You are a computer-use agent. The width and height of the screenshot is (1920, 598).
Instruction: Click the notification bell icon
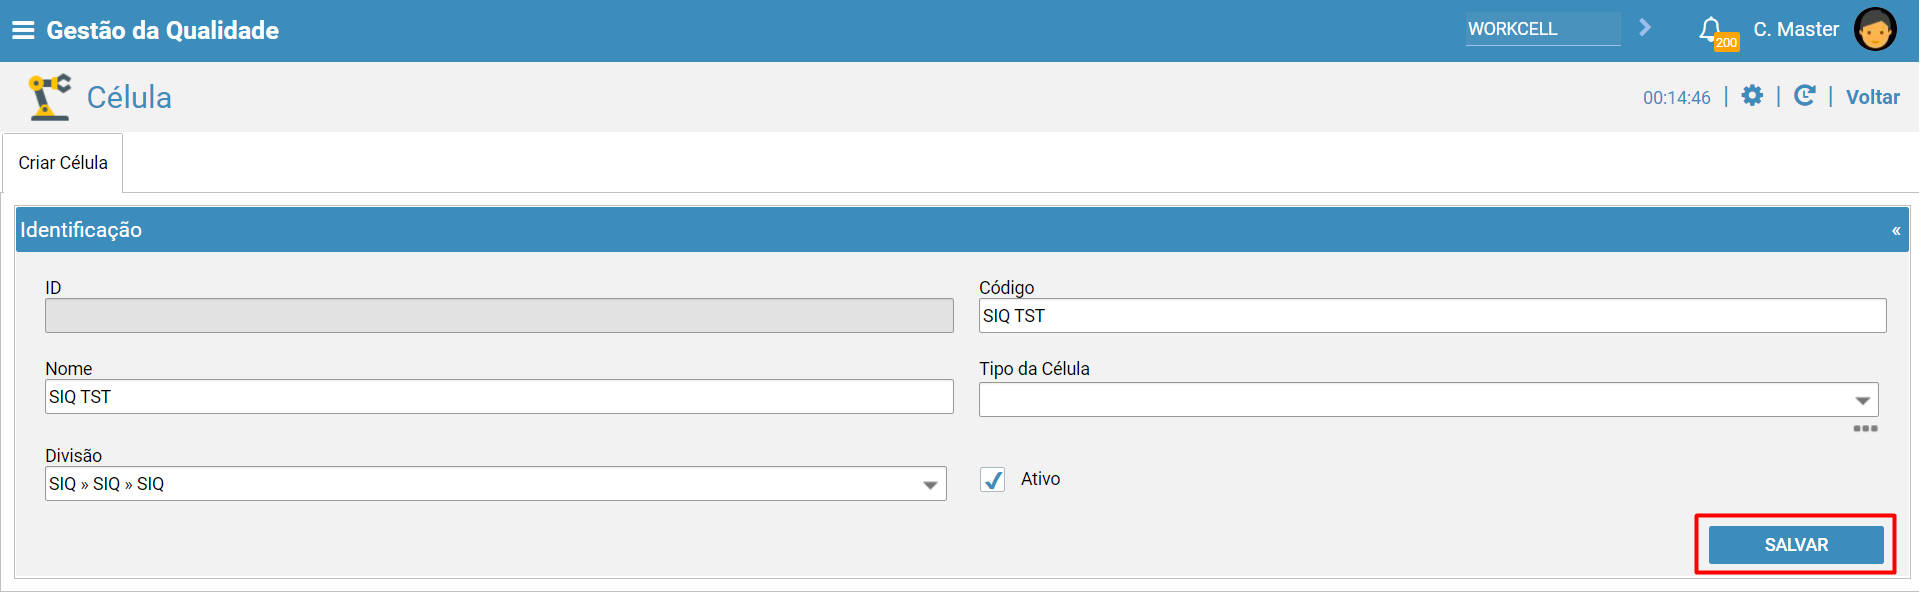point(1711,29)
